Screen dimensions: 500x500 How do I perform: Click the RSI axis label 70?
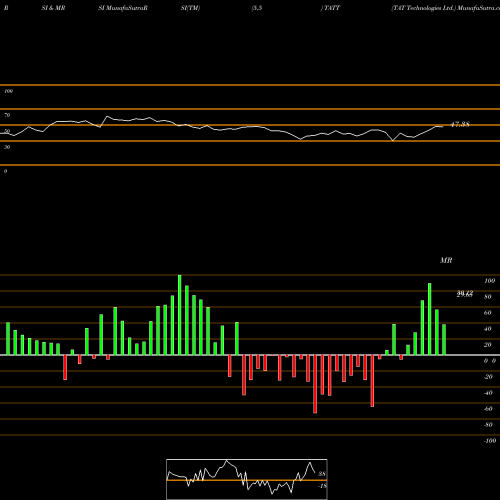click(7, 115)
